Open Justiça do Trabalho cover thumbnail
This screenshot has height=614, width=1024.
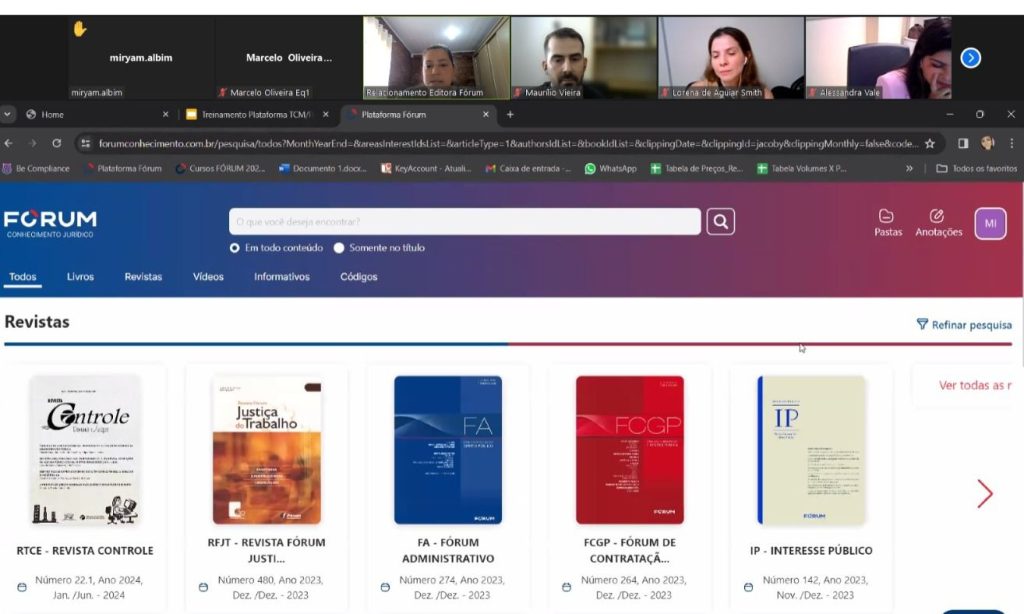266,450
